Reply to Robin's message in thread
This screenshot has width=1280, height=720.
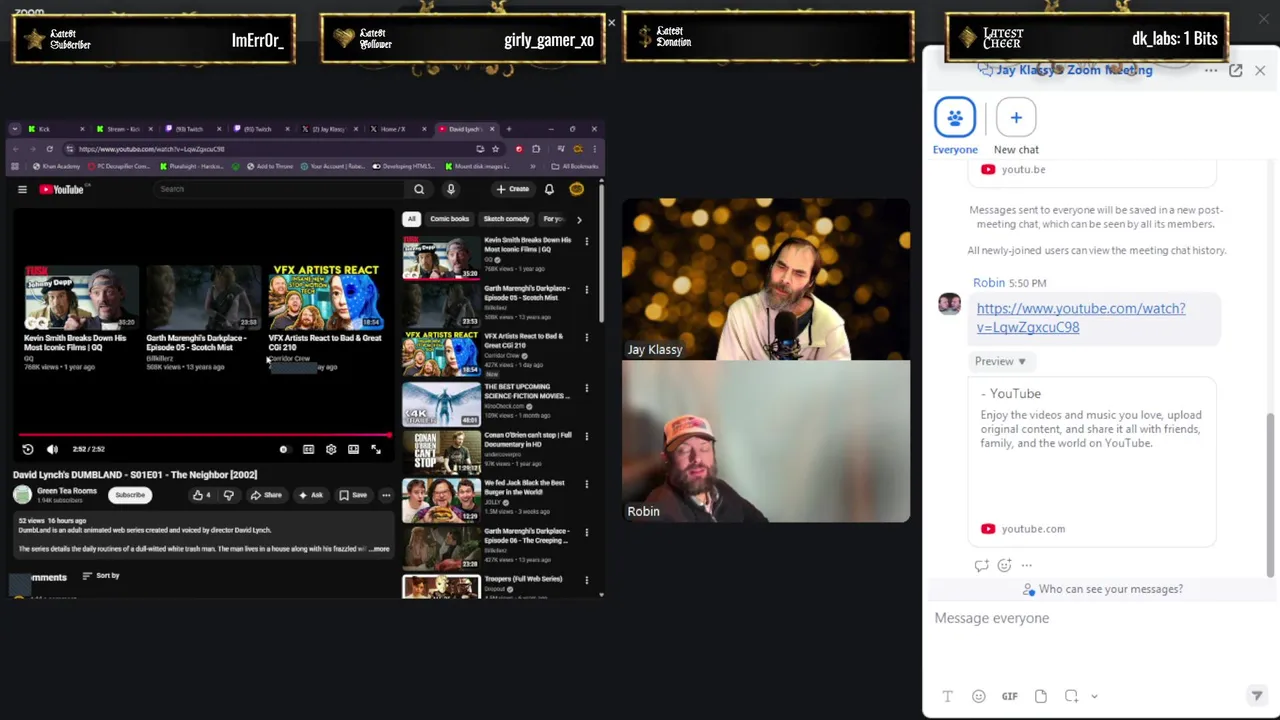coord(982,565)
